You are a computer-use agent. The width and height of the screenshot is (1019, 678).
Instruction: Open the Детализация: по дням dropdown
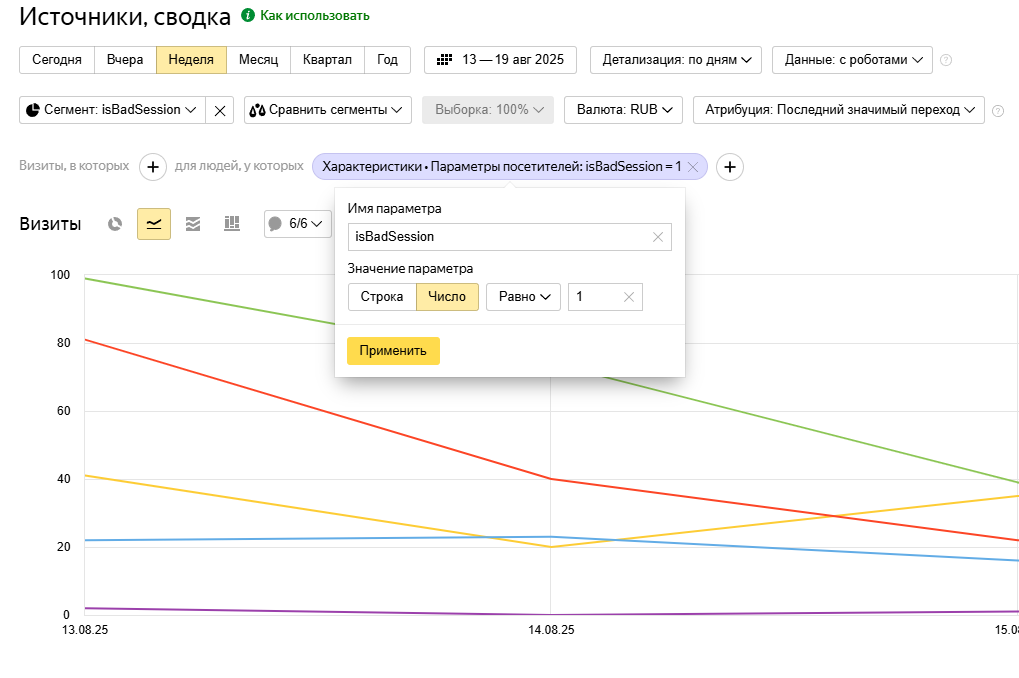[x=676, y=60]
